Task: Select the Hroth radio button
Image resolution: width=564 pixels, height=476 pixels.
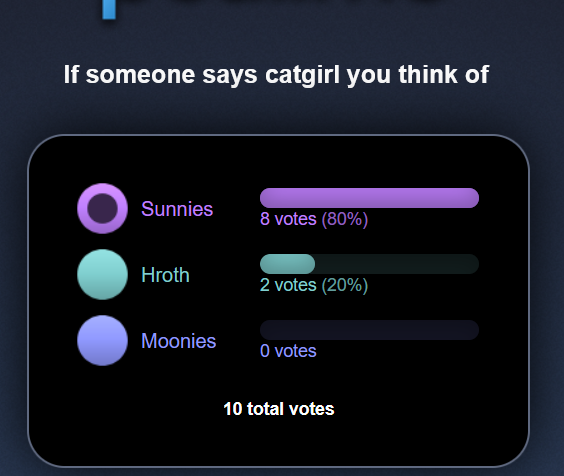Action: (x=103, y=275)
